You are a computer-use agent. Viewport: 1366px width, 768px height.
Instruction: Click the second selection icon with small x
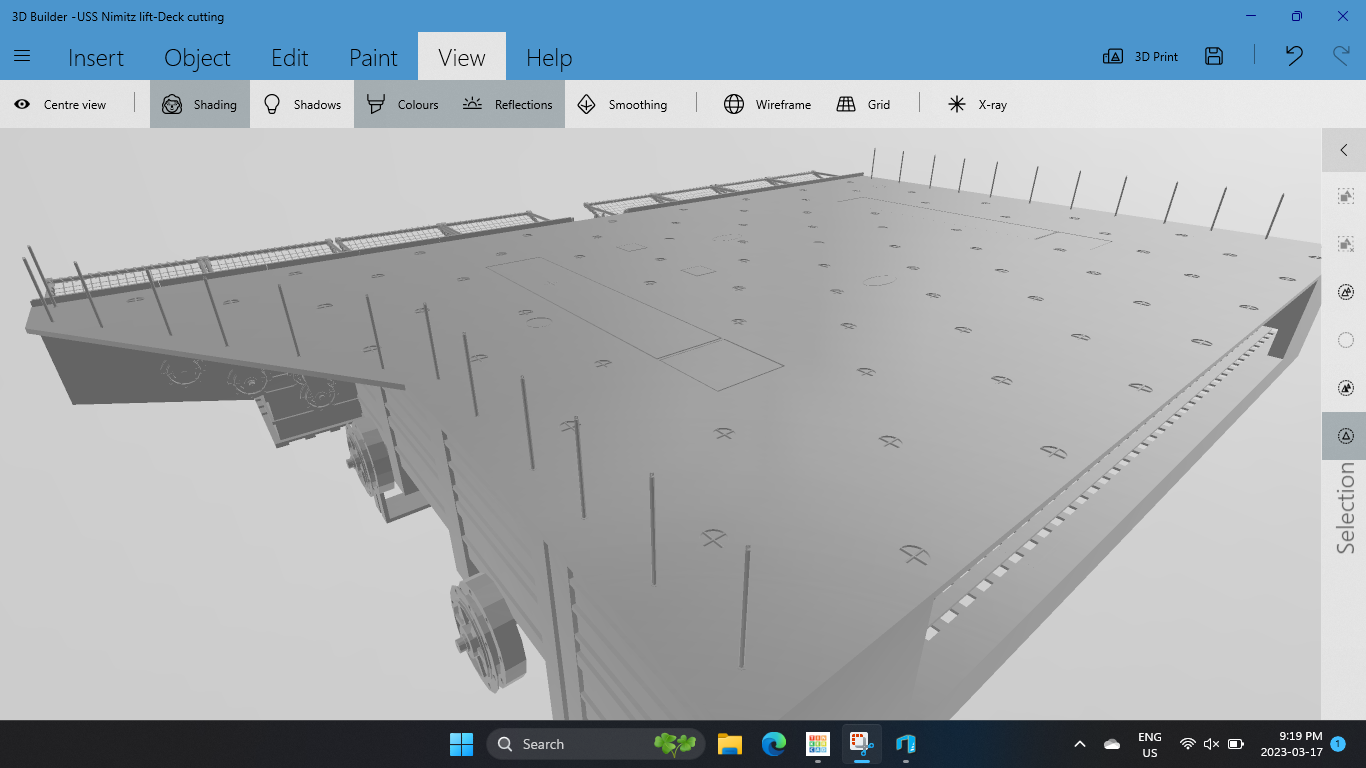[x=1345, y=244]
